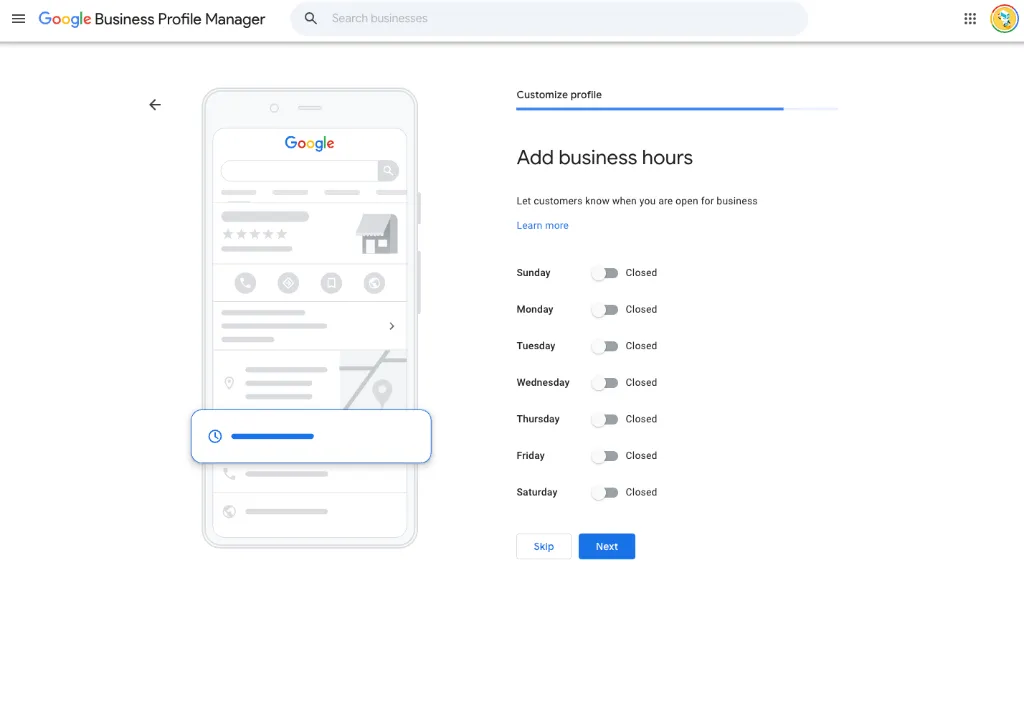Click the Customize profile step label
Screen dimensions: 1024x715
[x=559, y=95]
